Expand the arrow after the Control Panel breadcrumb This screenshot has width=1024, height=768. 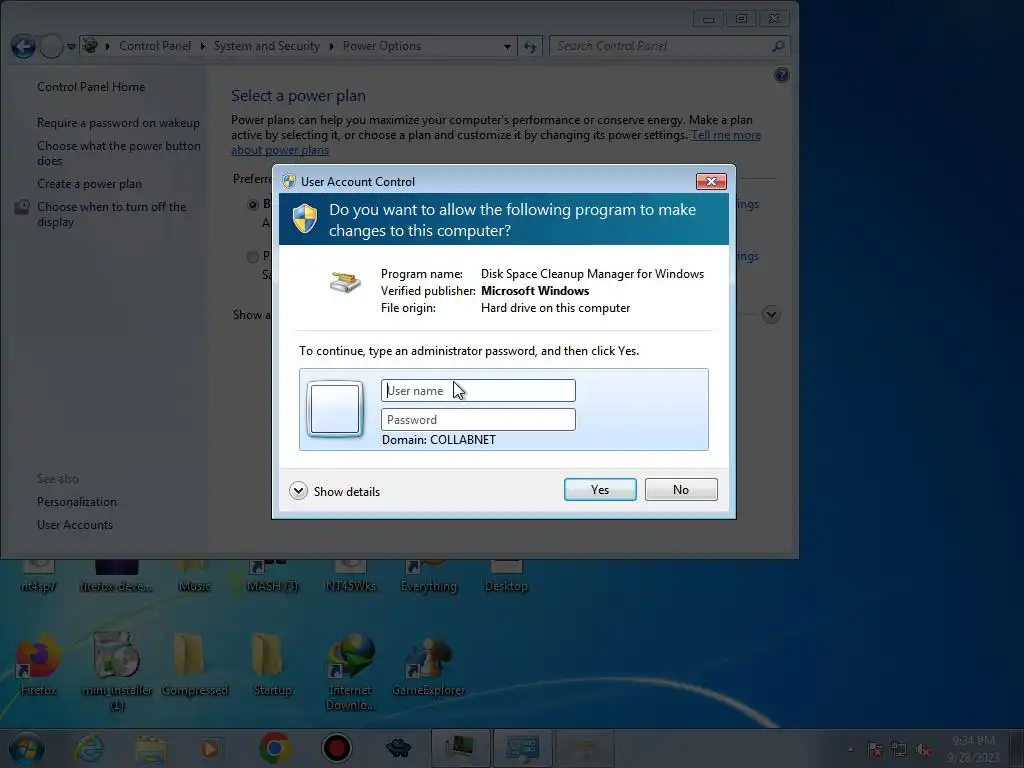202,46
